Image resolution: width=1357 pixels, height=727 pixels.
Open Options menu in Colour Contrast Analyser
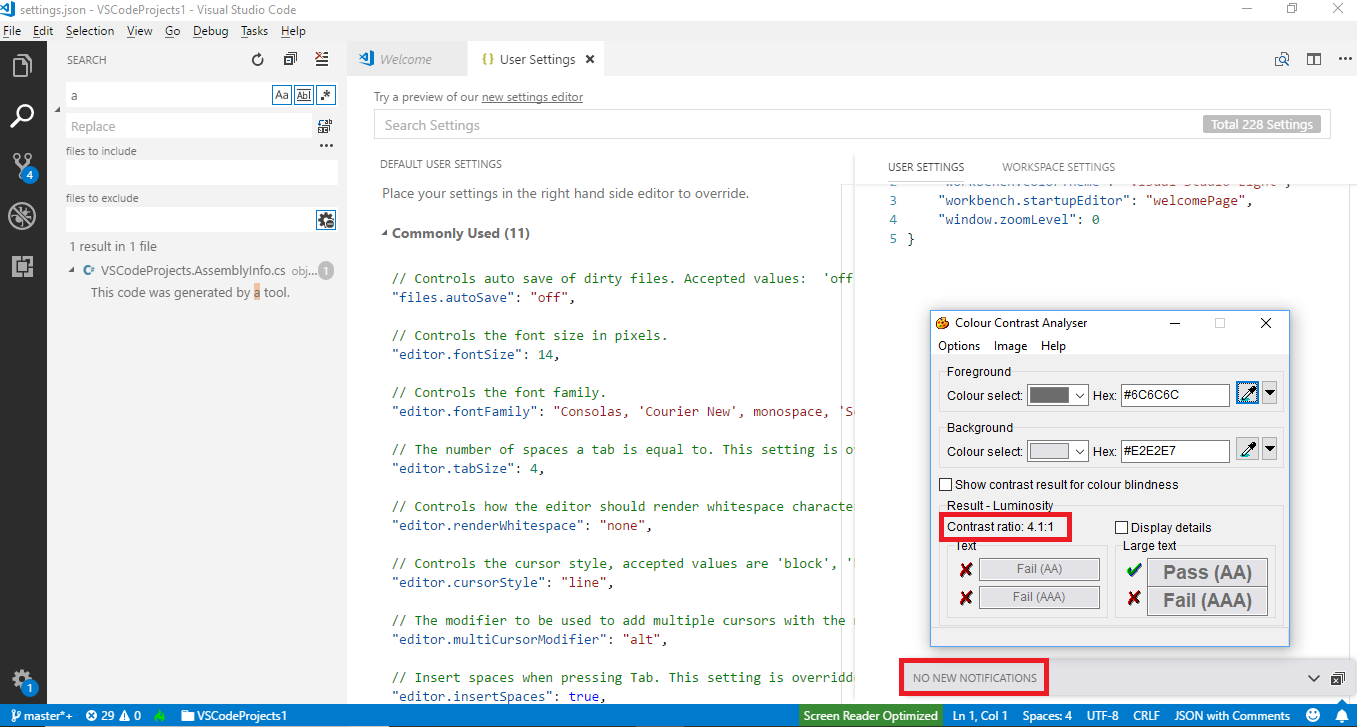[x=959, y=346]
